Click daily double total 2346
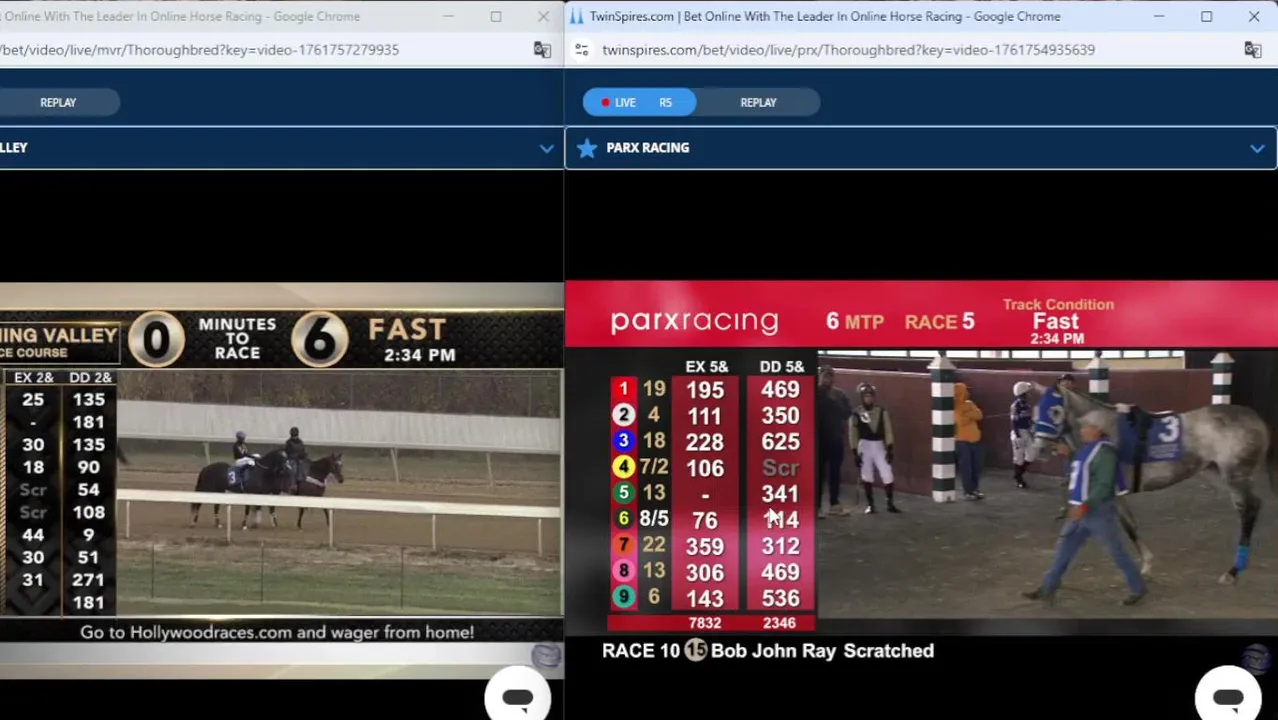This screenshot has height=720, width=1278. point(780,623)
